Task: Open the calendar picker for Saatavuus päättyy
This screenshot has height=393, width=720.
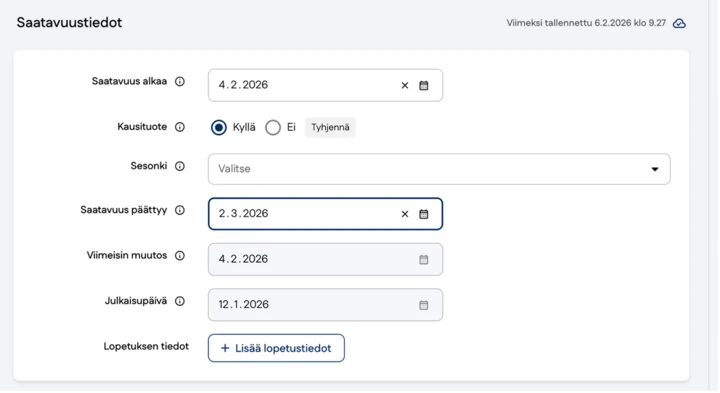Action: tap(423, 214)
